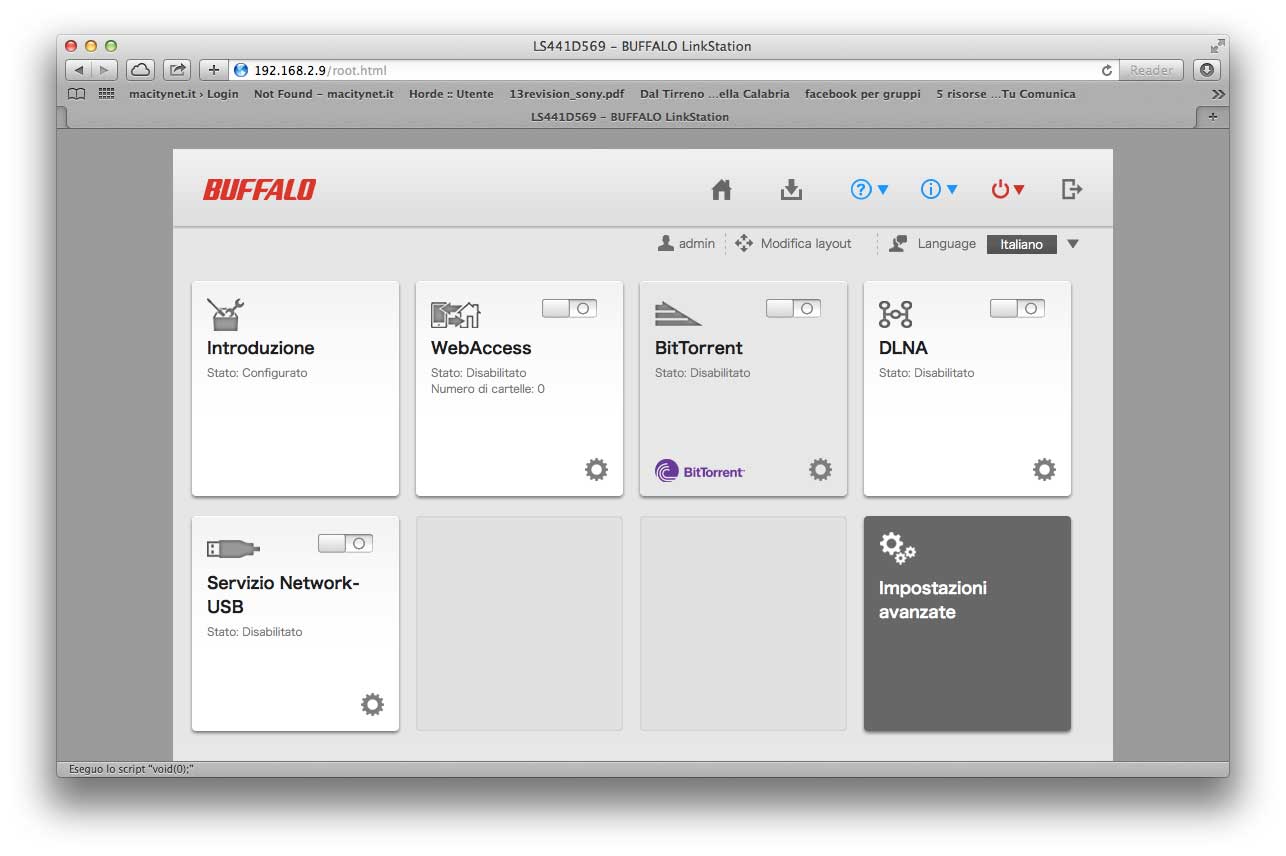The height and width of the screenshot is (856, 1286).
Task: Show more bookmarks with the chevrons
Action: coord(1217,94)
